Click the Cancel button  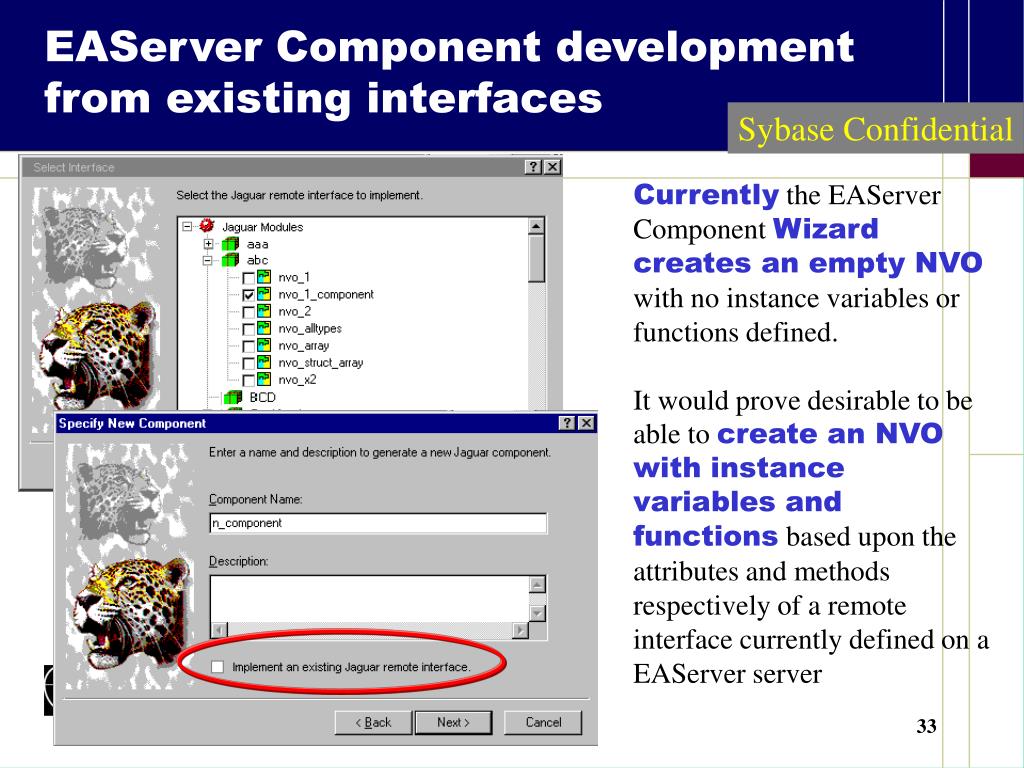pos(543,722)
